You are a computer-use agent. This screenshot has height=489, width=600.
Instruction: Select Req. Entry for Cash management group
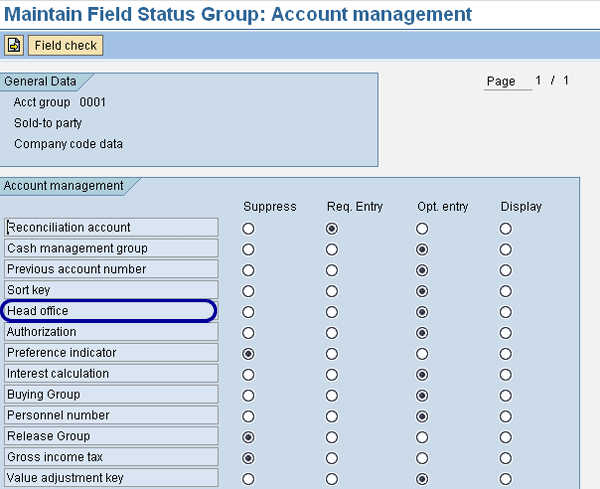pos(334,249)
